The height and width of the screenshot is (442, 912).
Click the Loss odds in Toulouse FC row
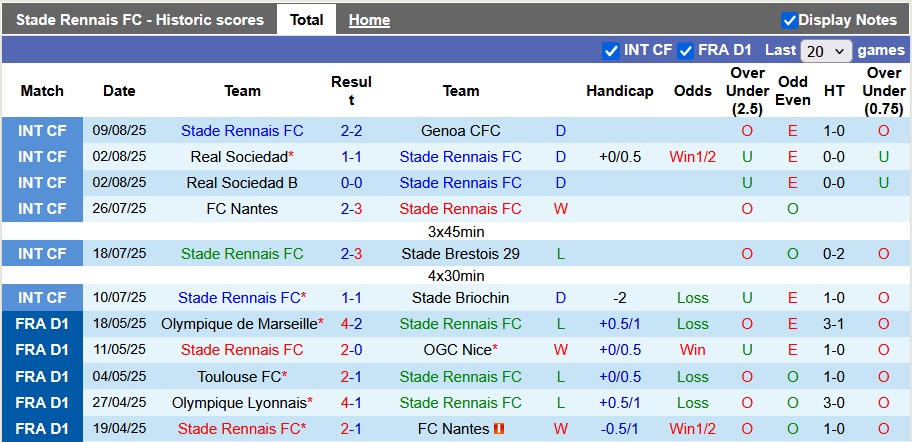point(693,377)
